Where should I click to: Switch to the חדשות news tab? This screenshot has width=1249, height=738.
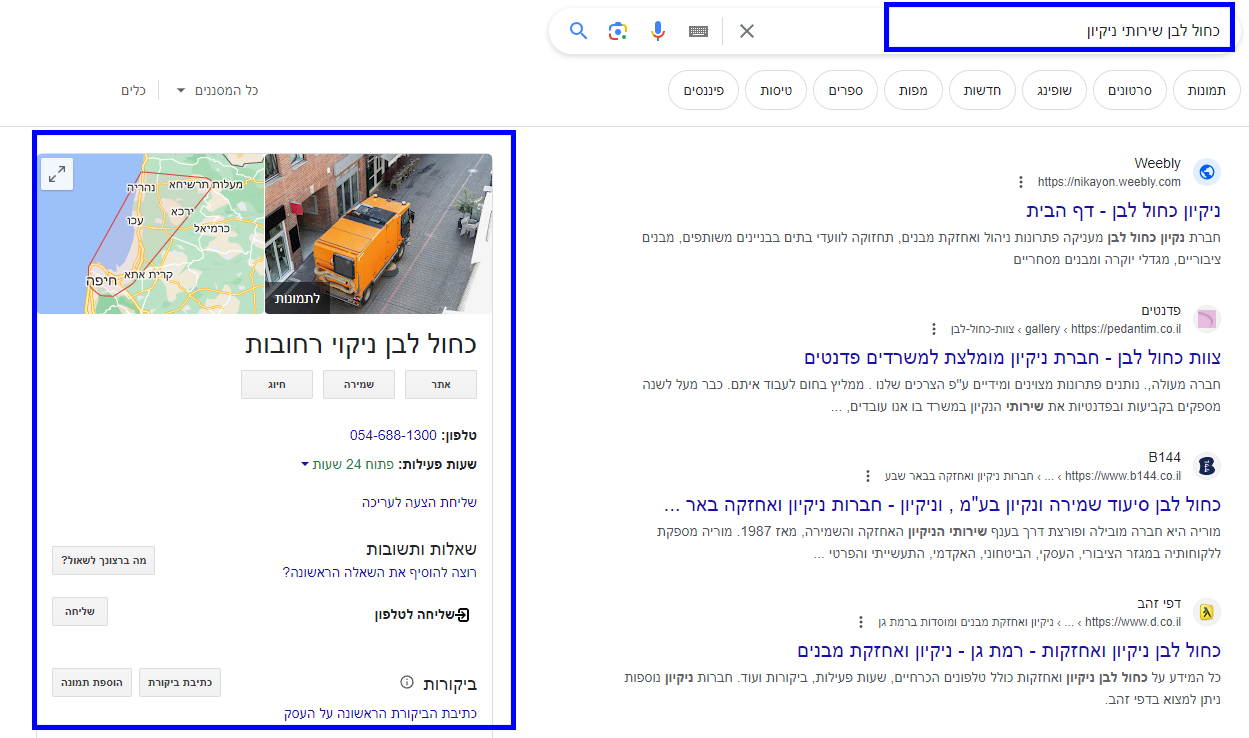point(982,91)
